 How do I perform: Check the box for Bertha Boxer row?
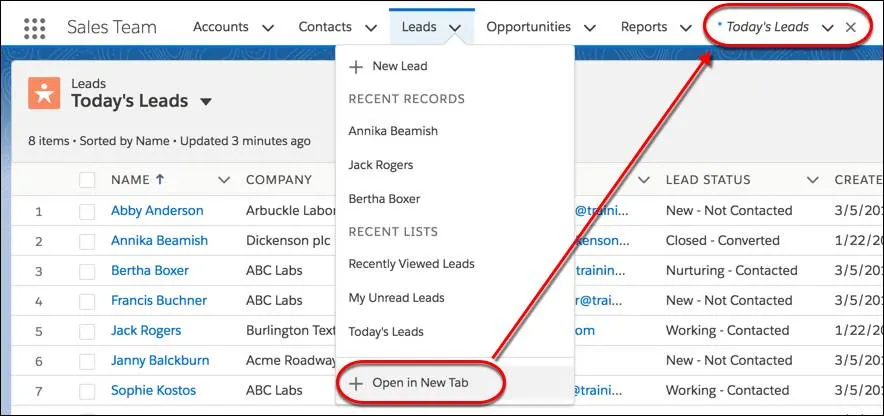click(x=87, y=272)
